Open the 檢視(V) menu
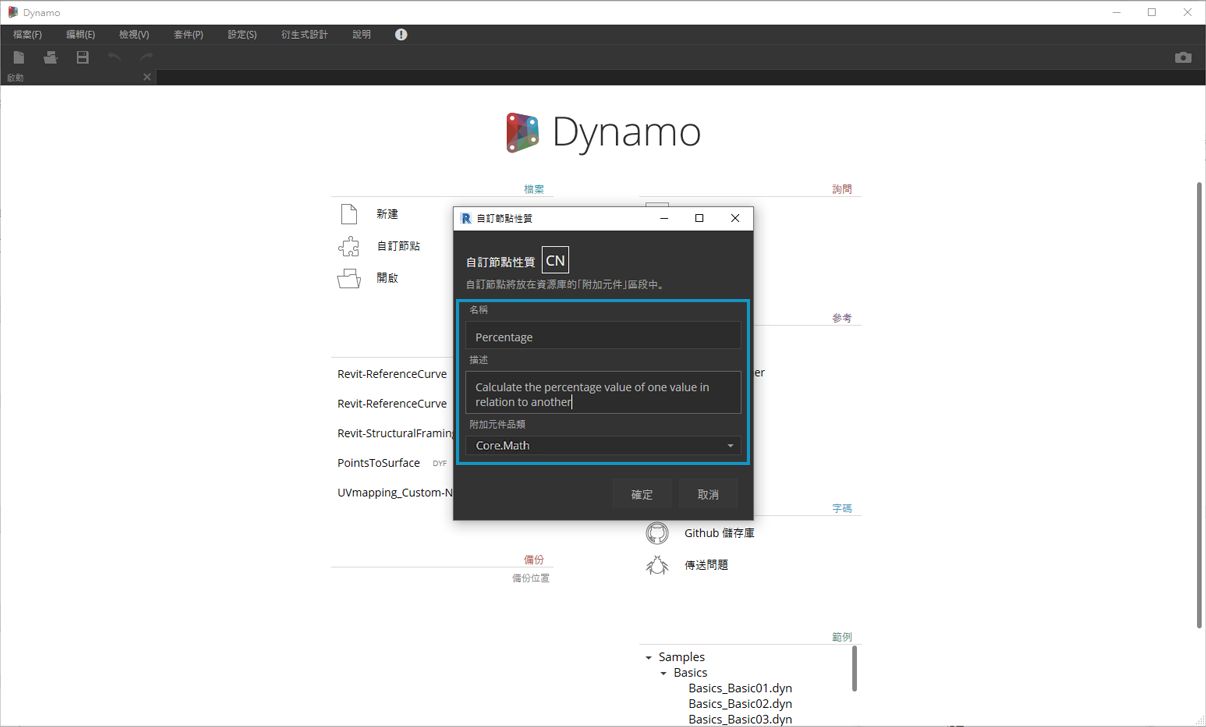1206x727 pixels. tap(134, 34)
